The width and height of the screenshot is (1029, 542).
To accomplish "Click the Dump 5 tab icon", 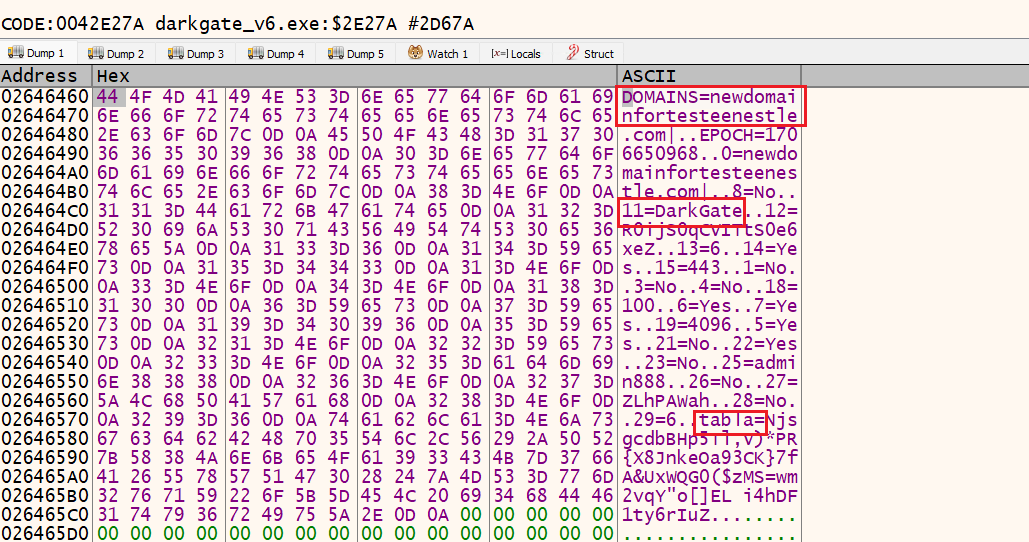I will click(x=335, y=53).
